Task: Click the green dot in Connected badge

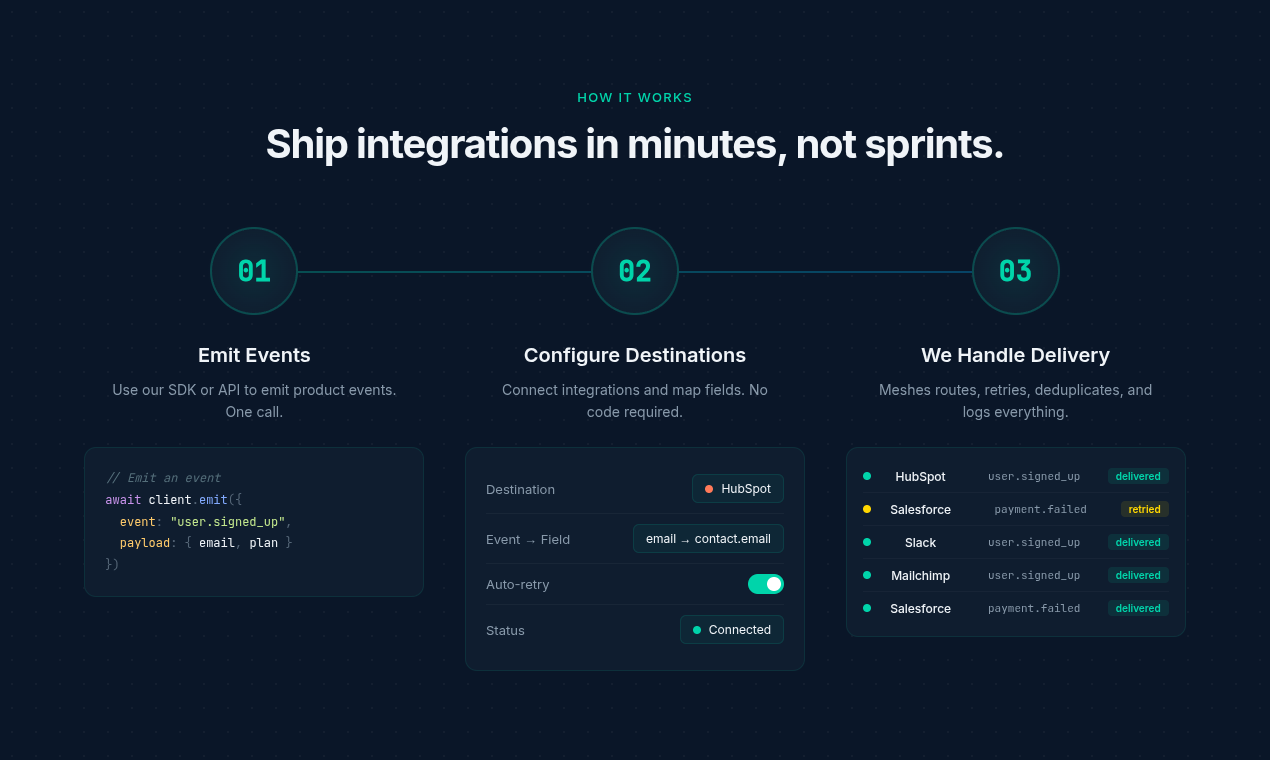Action: coord(697,630)
